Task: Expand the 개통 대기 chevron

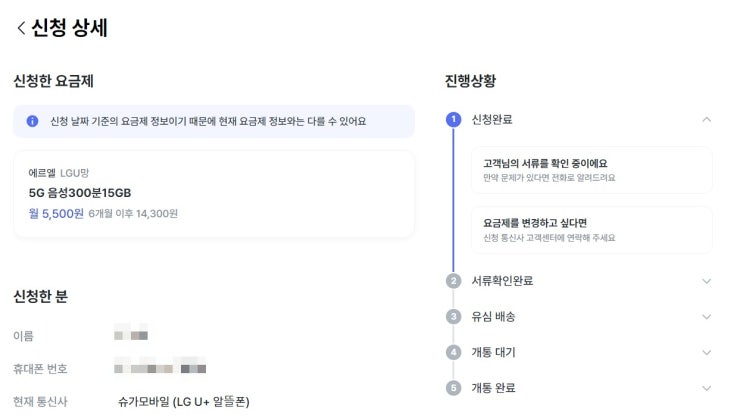Action: pyautogui.click(x=706, y=352)
